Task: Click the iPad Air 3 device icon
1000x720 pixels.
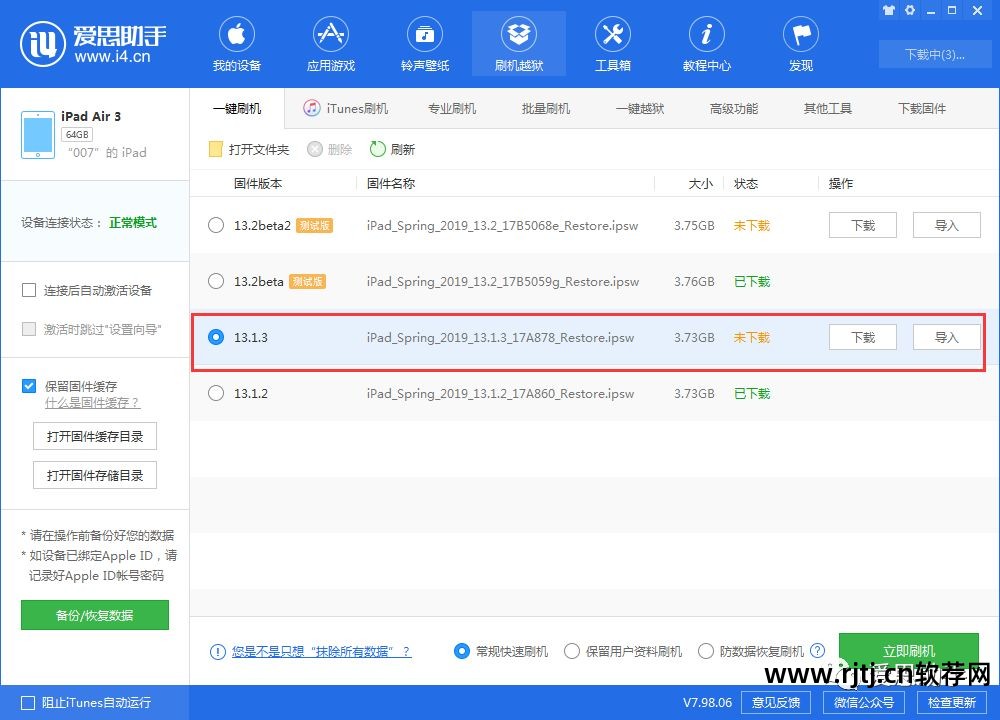Action: pos(38,135)
